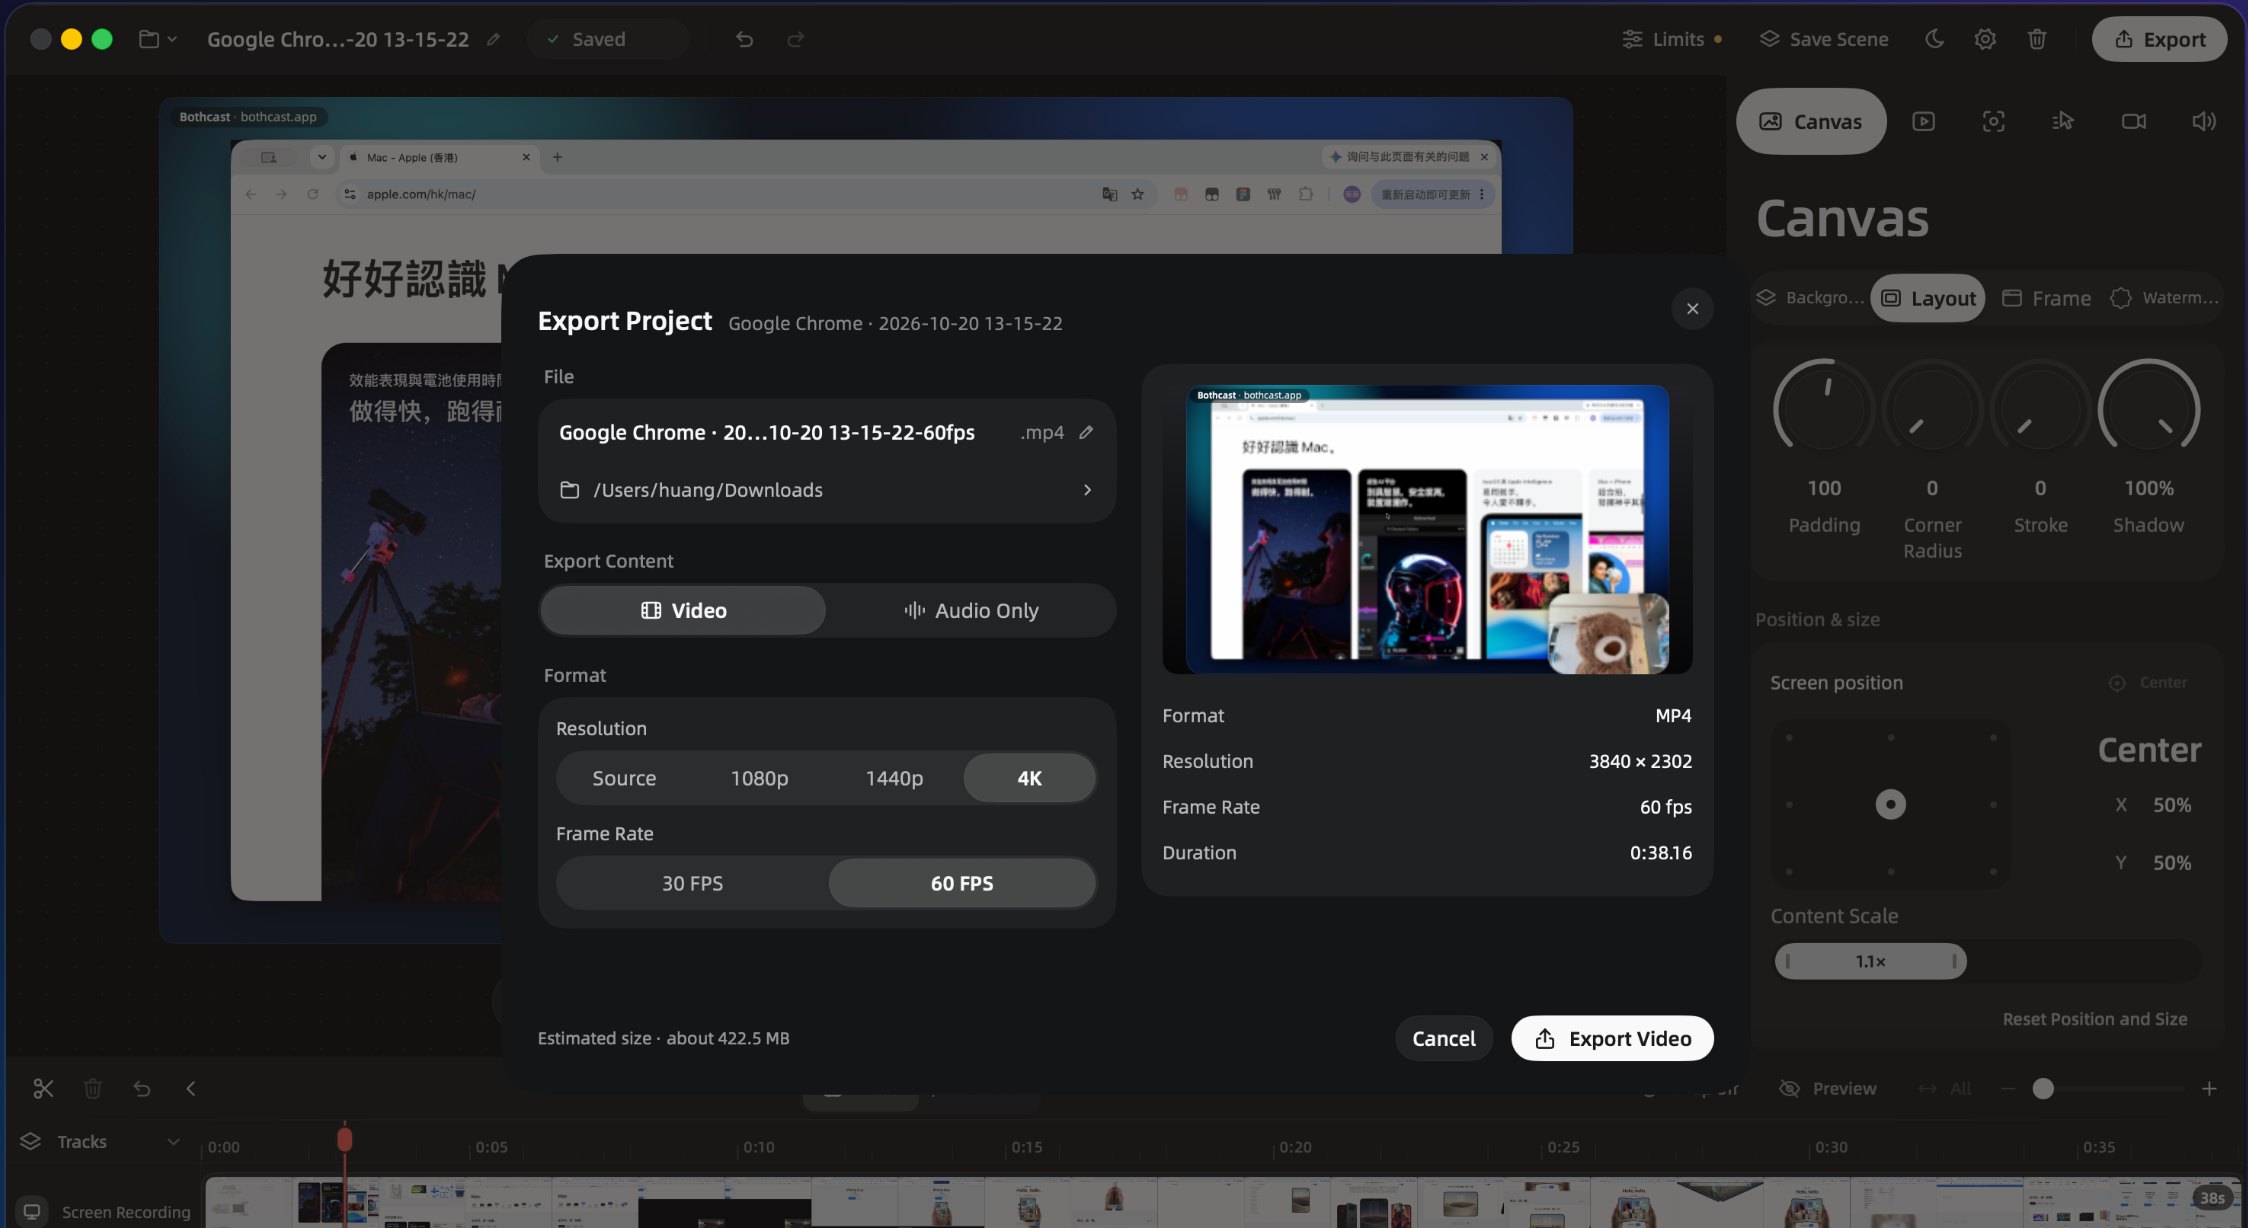Viewport: 2248px width, 1228px height.
Task: Switch to the Canvas tab
Action: 1811,121
